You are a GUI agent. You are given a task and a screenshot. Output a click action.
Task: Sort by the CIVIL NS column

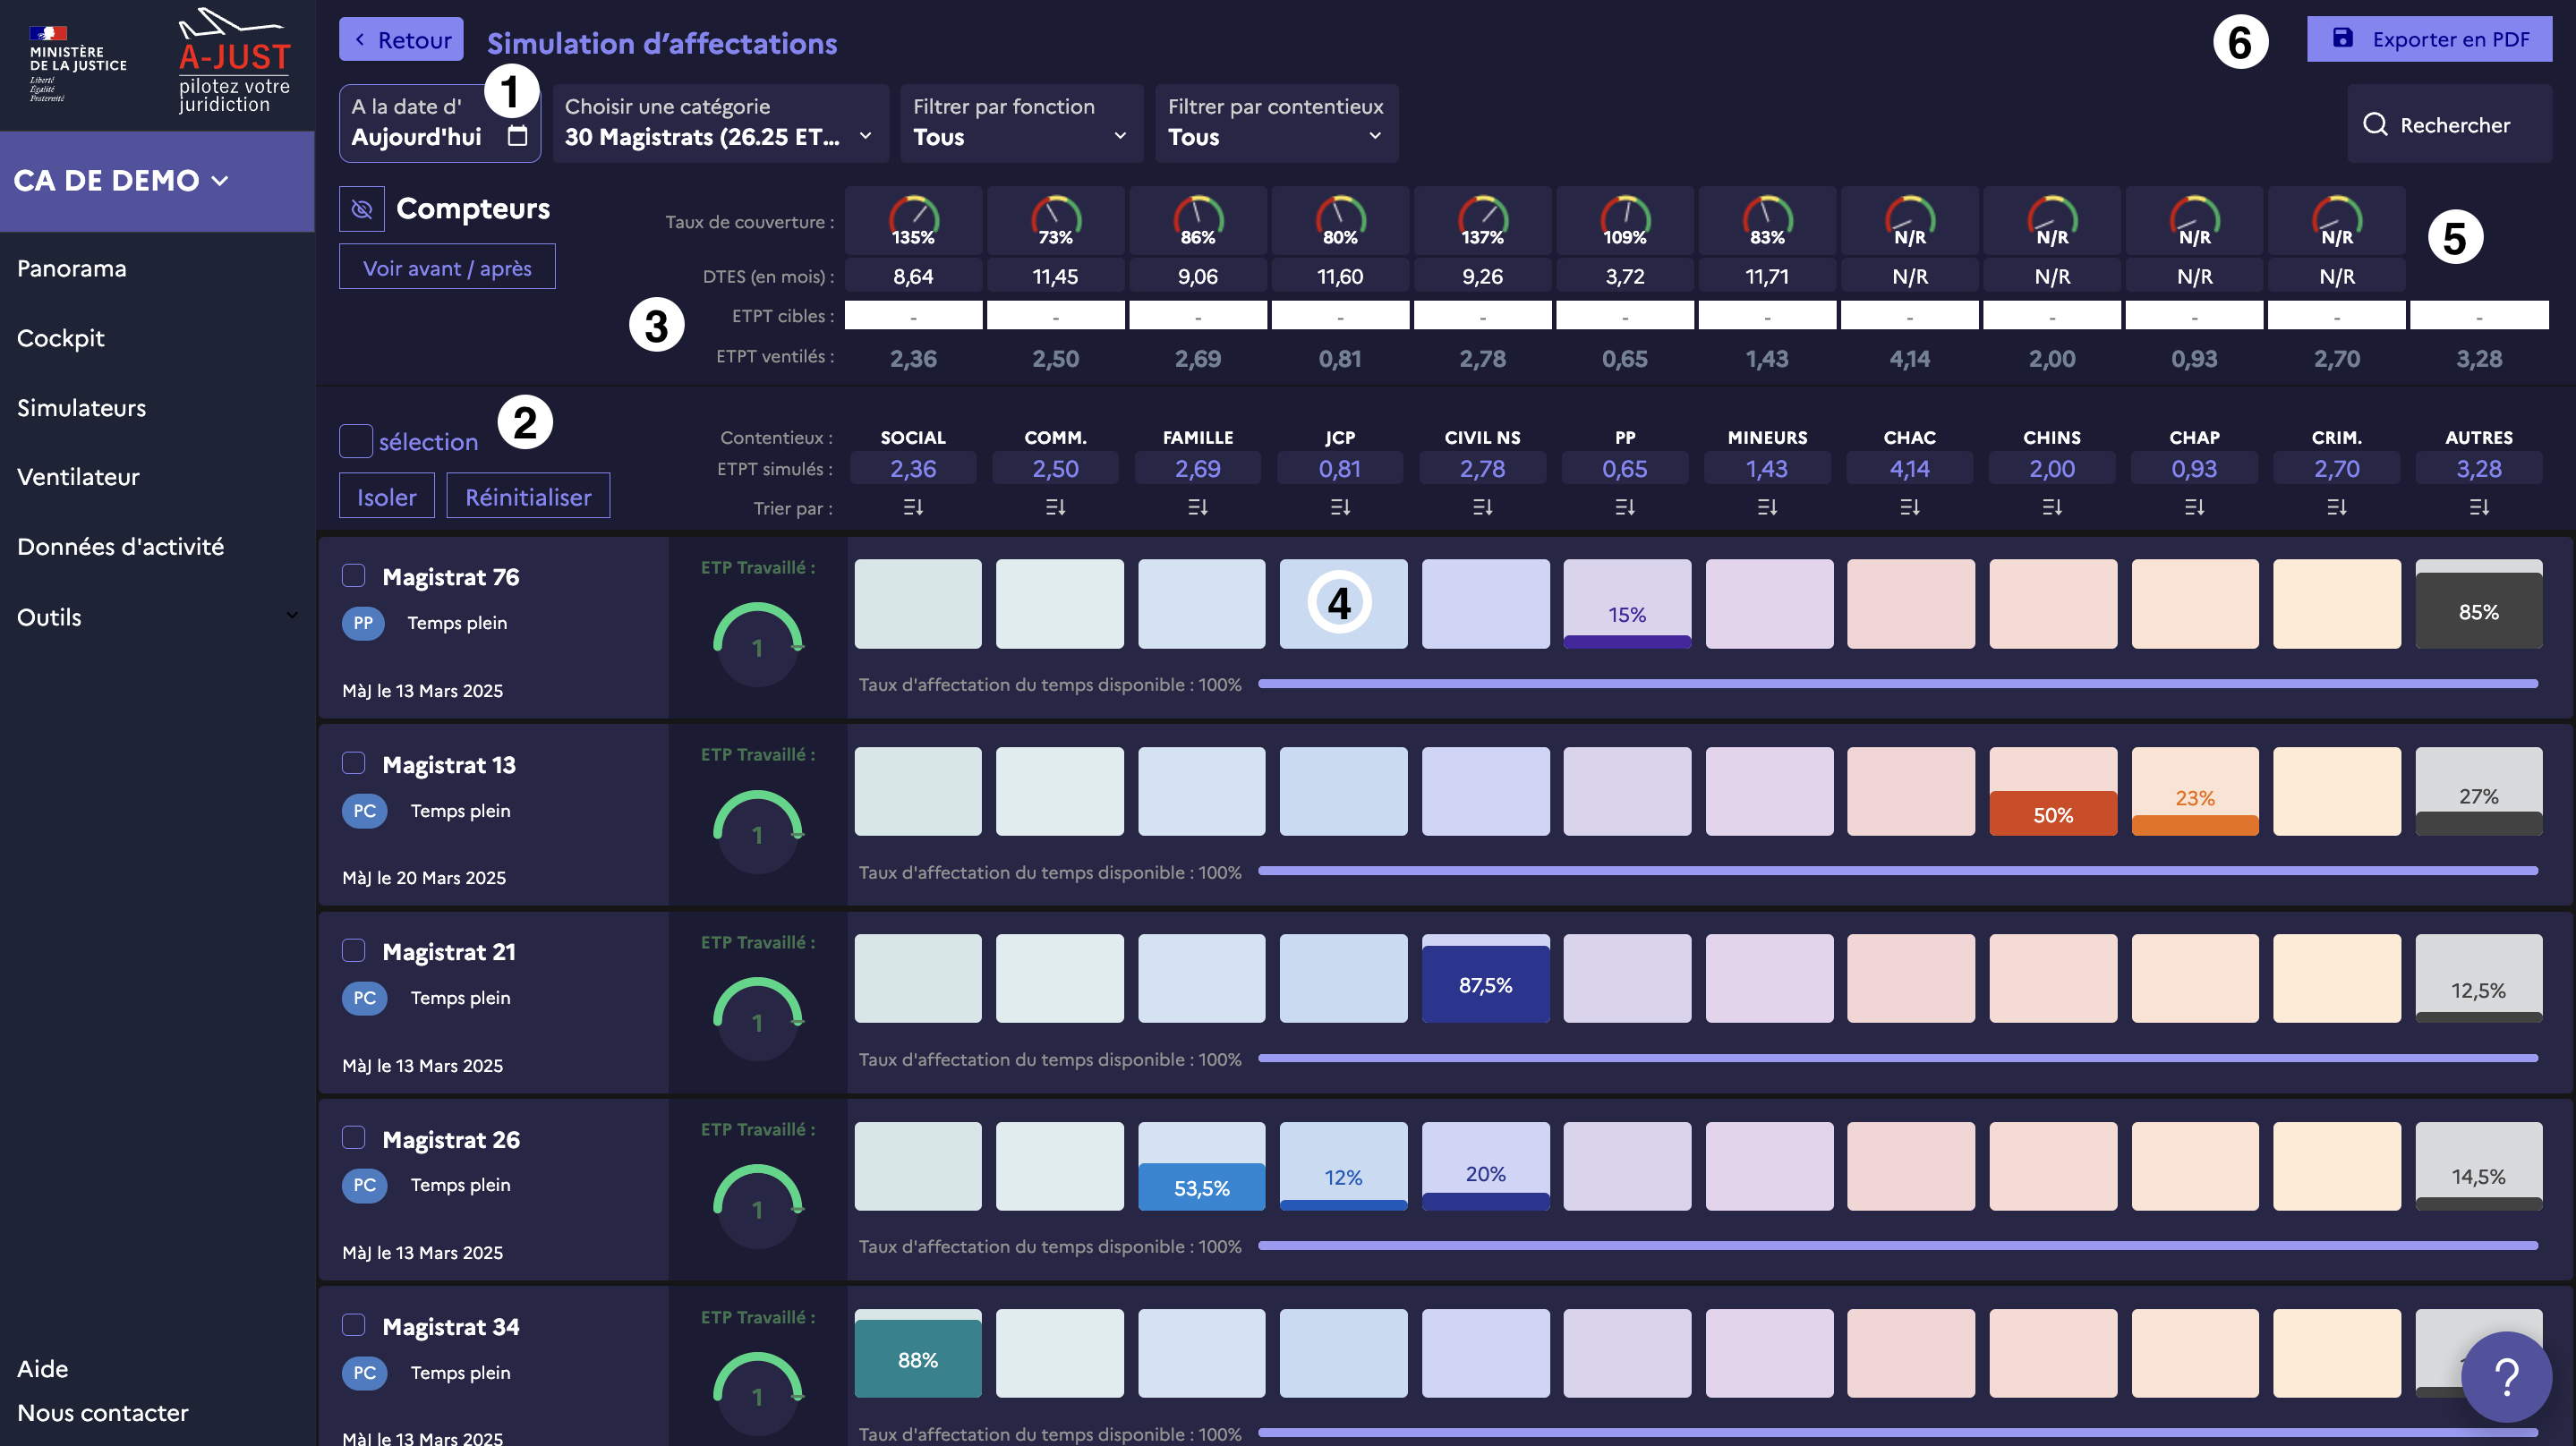click(x=1482, y=508)
